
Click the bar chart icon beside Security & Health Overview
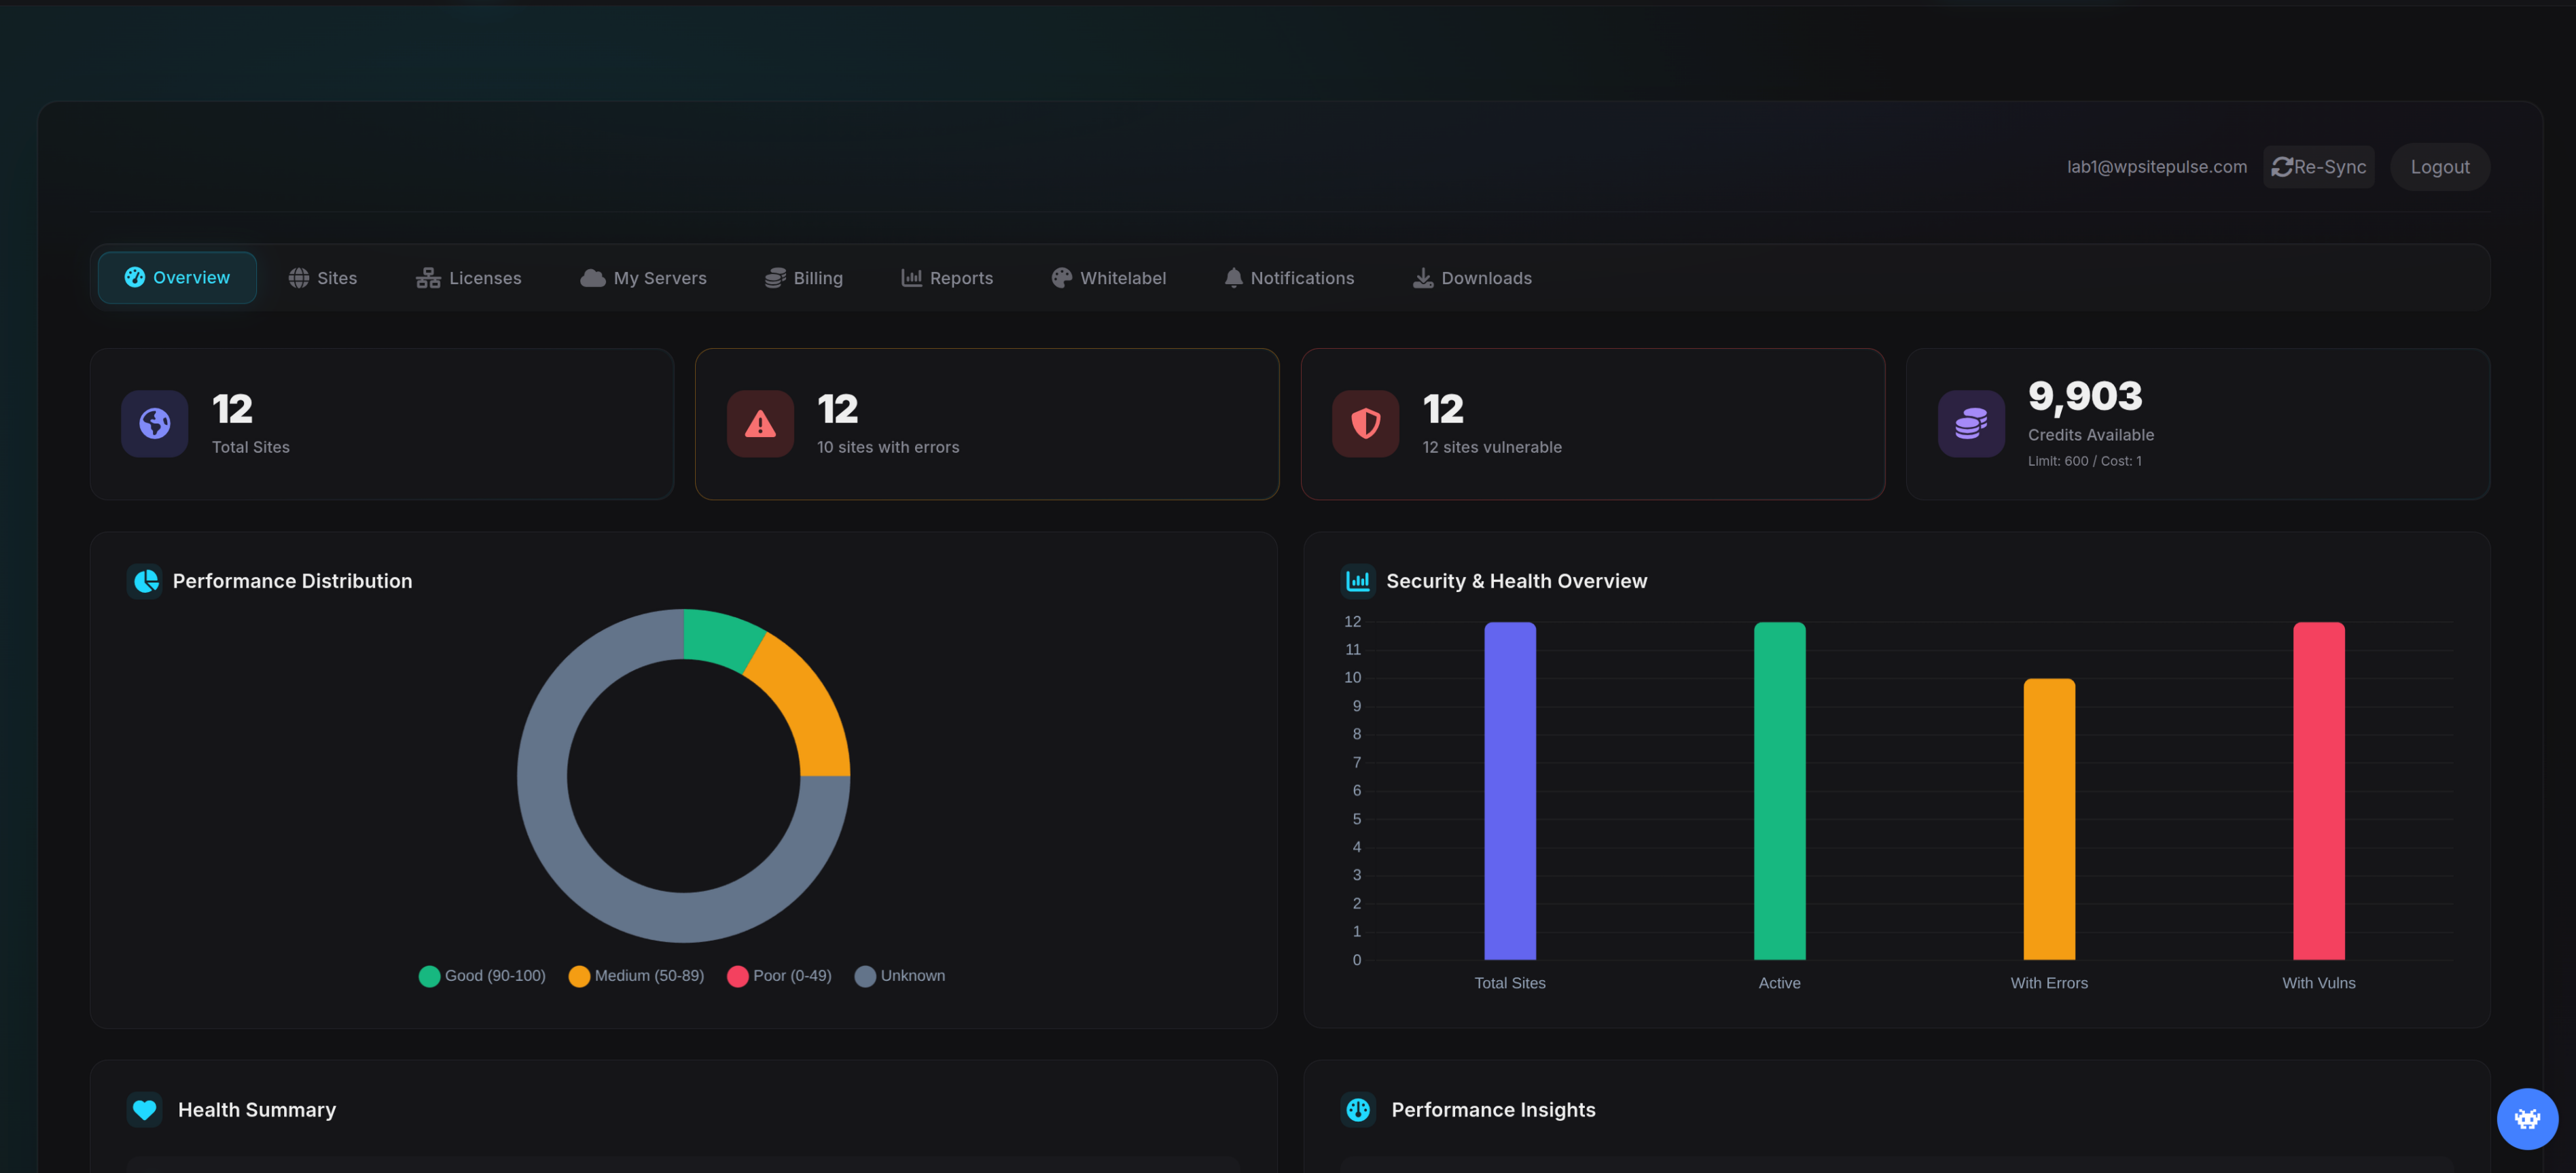[1358, 581]
